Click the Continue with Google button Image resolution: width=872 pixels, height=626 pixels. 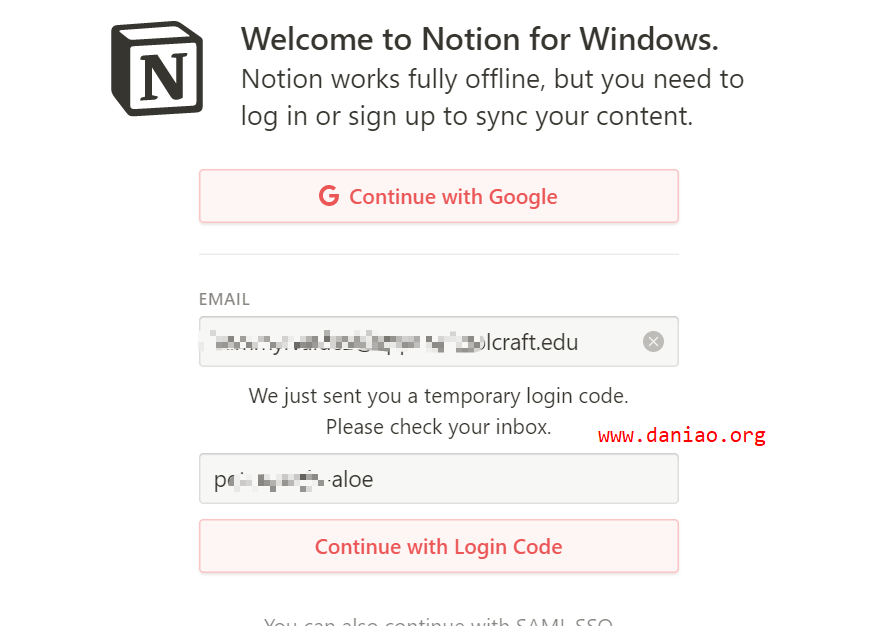pos(439,196)
